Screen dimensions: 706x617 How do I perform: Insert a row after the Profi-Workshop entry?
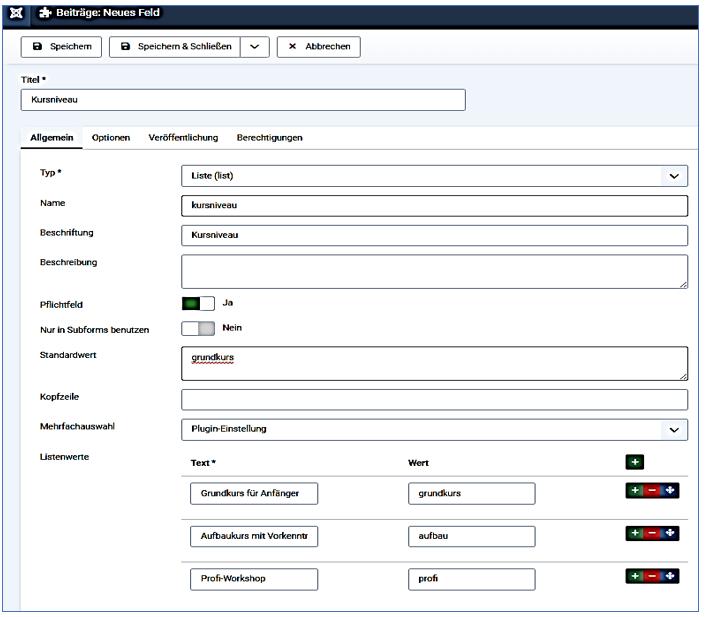click(x=635, y=577)
